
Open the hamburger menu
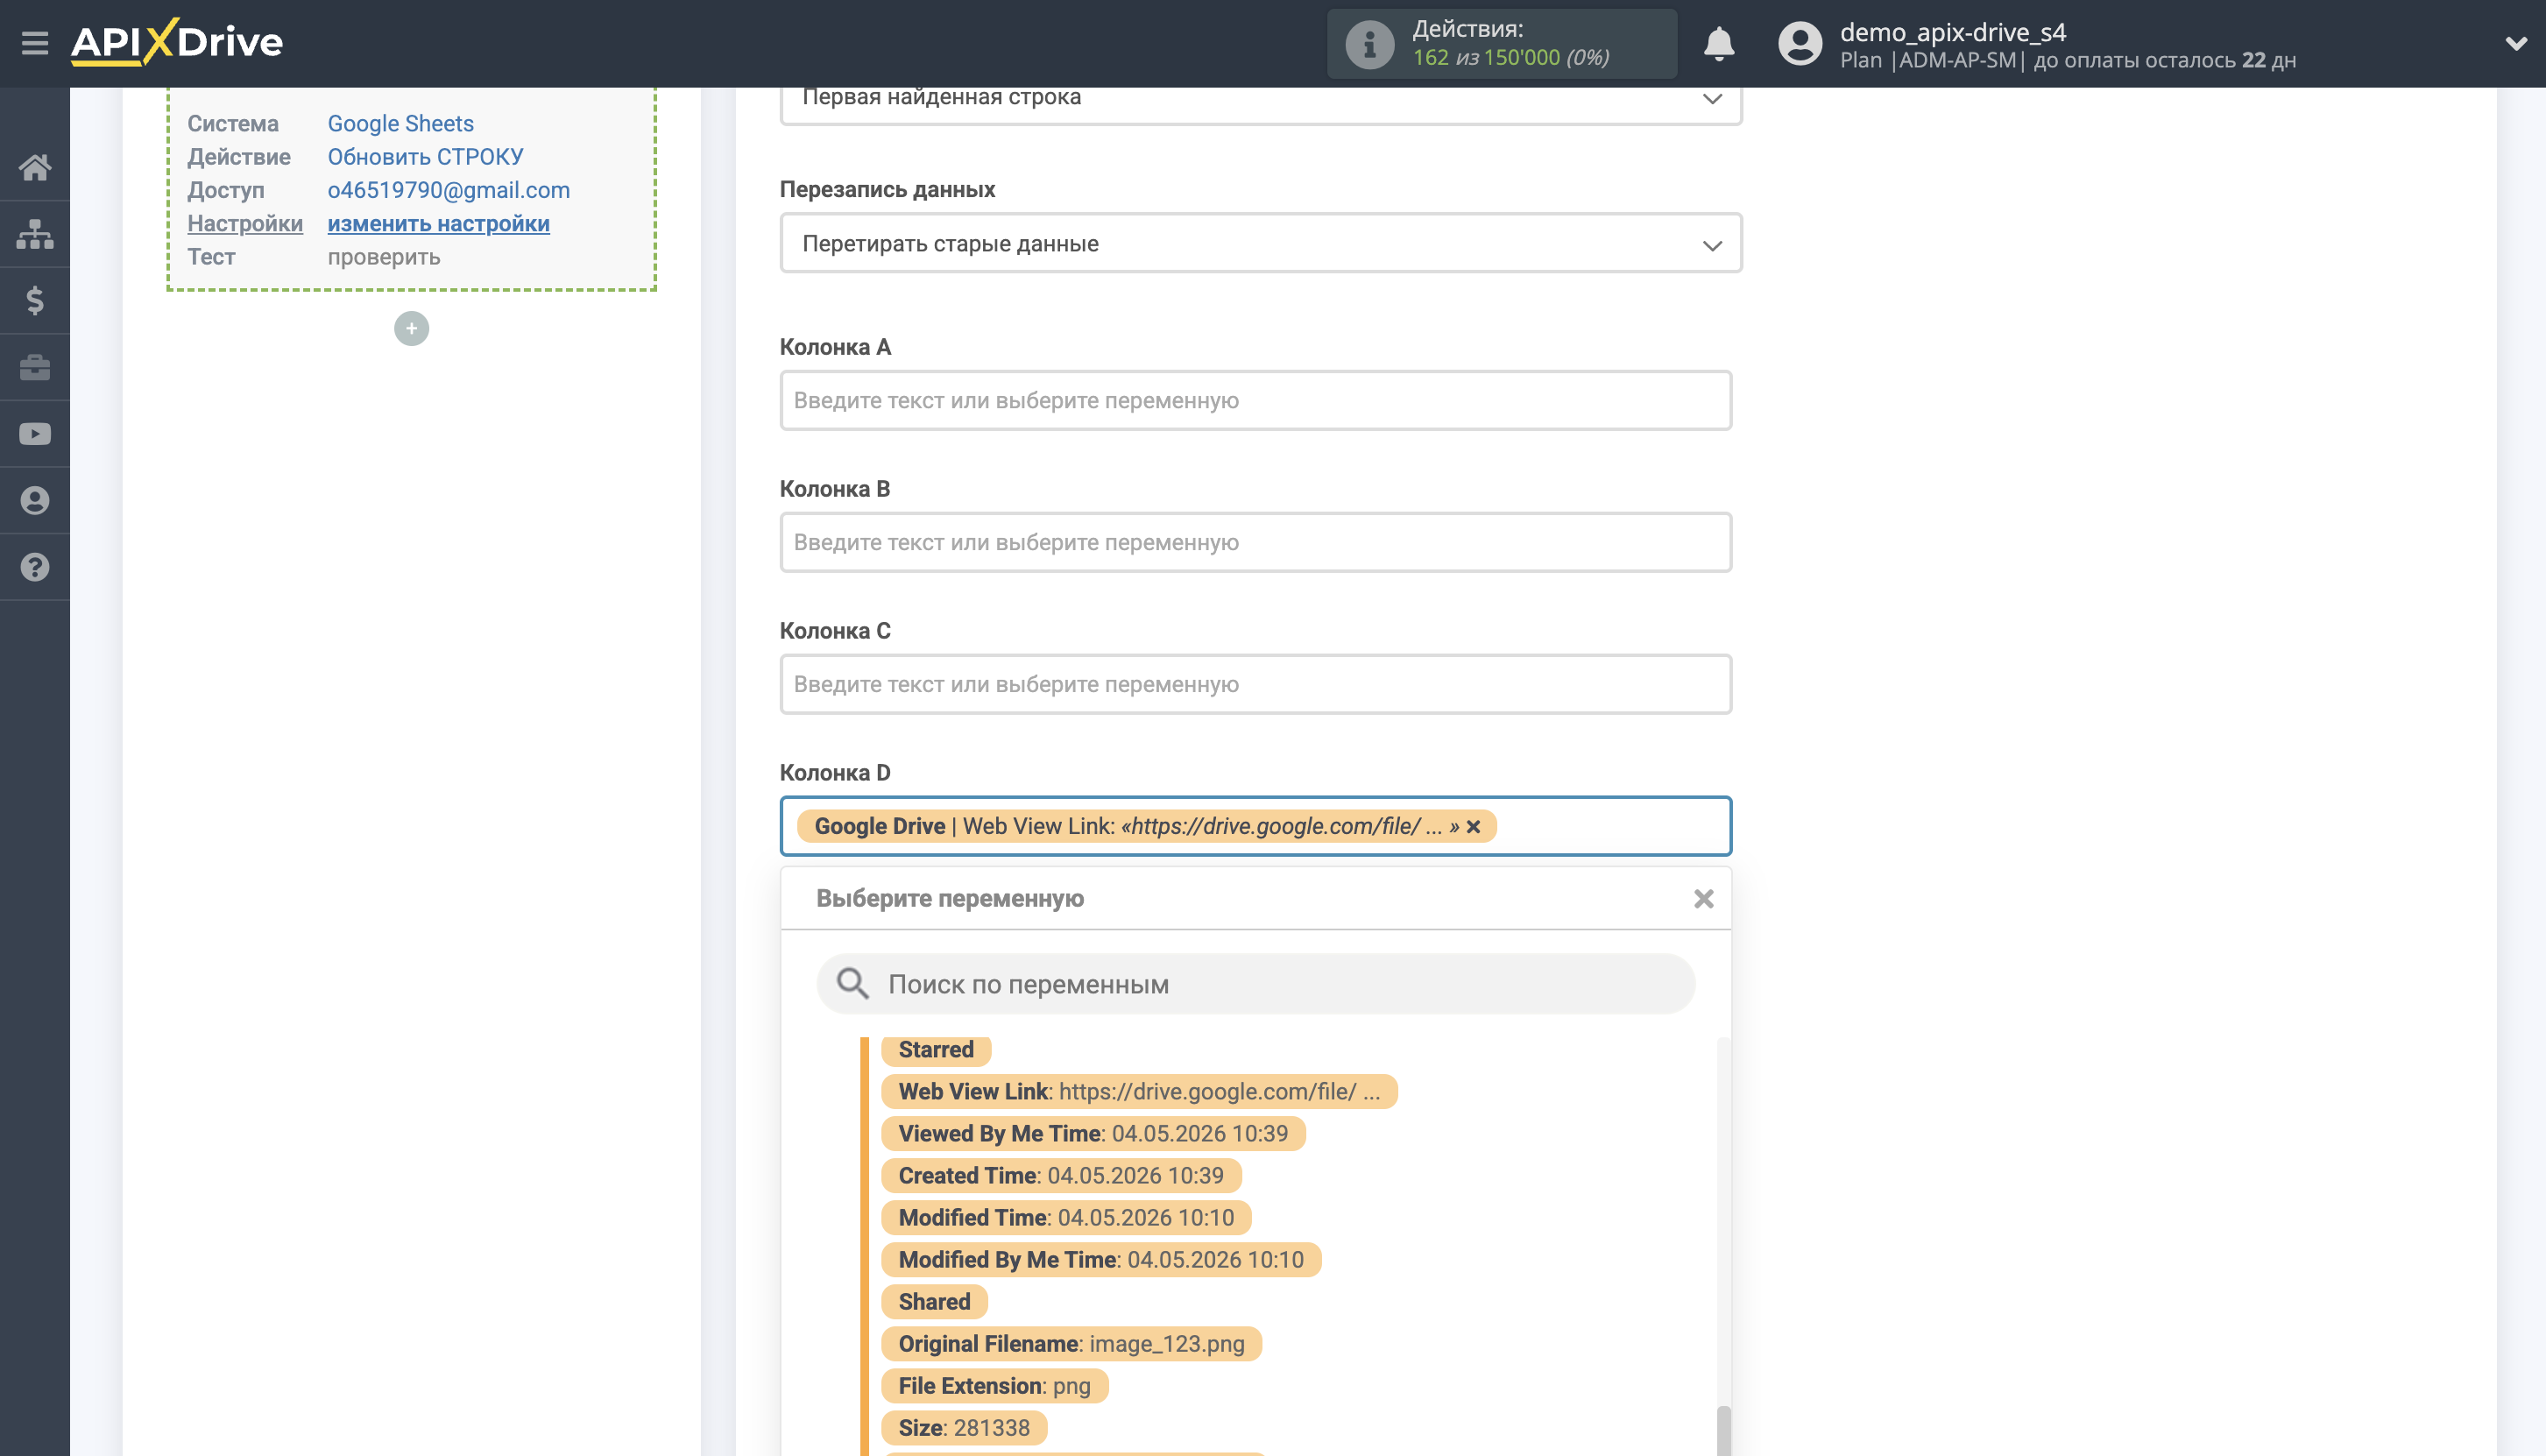tap(35, 43)
